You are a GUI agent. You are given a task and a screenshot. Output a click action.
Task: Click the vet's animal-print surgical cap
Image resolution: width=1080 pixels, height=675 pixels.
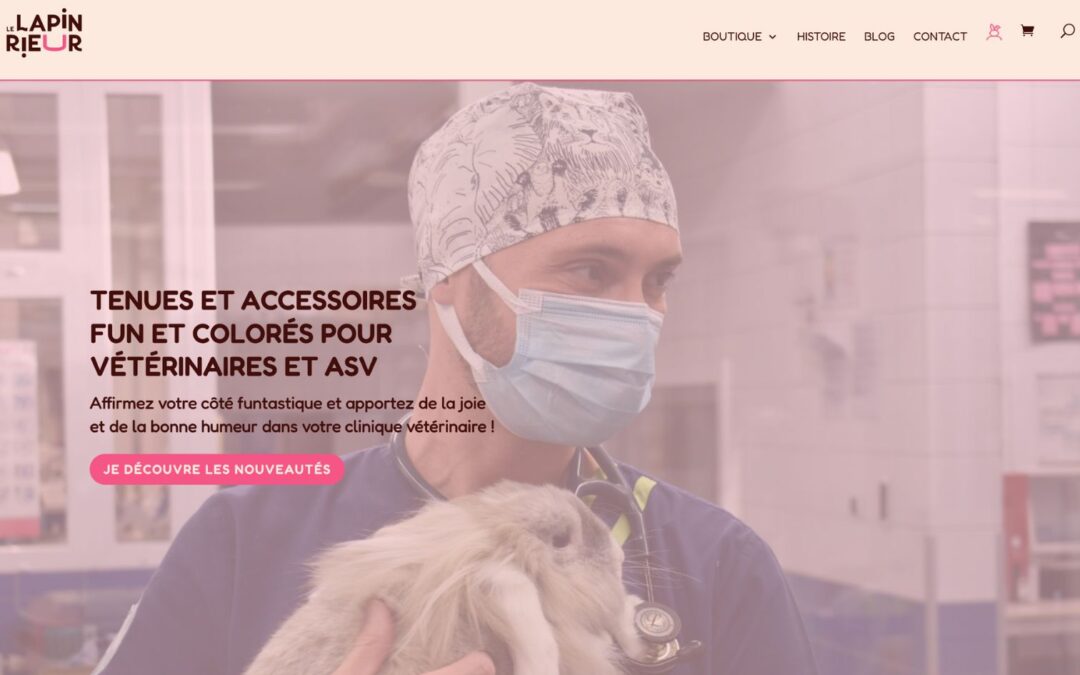tap(541, 179)
